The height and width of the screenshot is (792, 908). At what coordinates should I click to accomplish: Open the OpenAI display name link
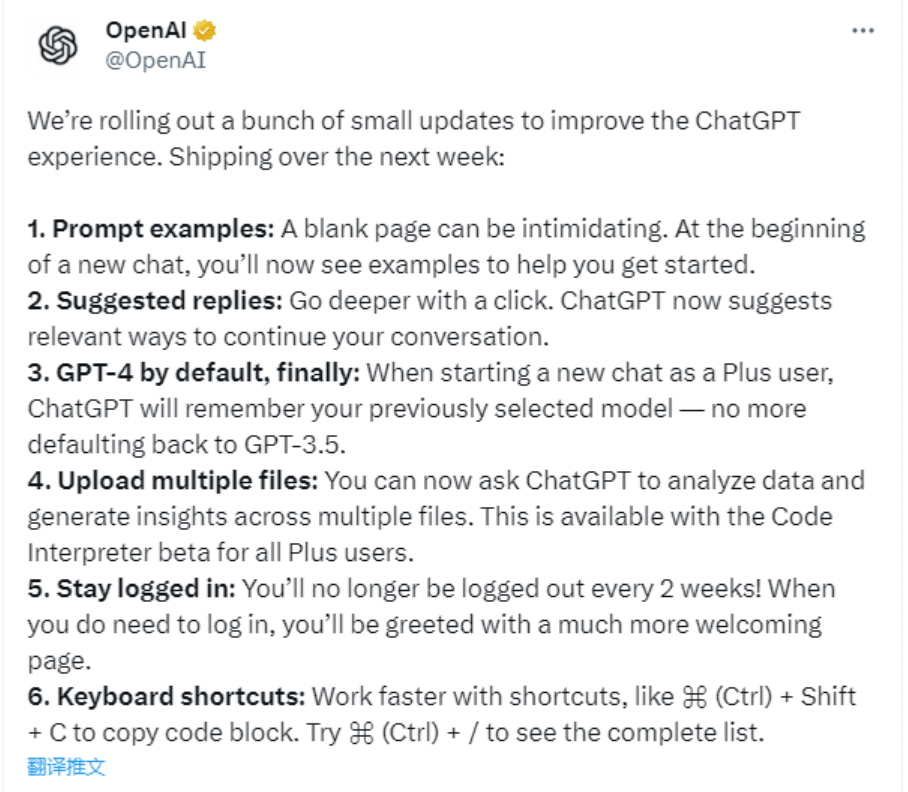click(x=149, y=30)
